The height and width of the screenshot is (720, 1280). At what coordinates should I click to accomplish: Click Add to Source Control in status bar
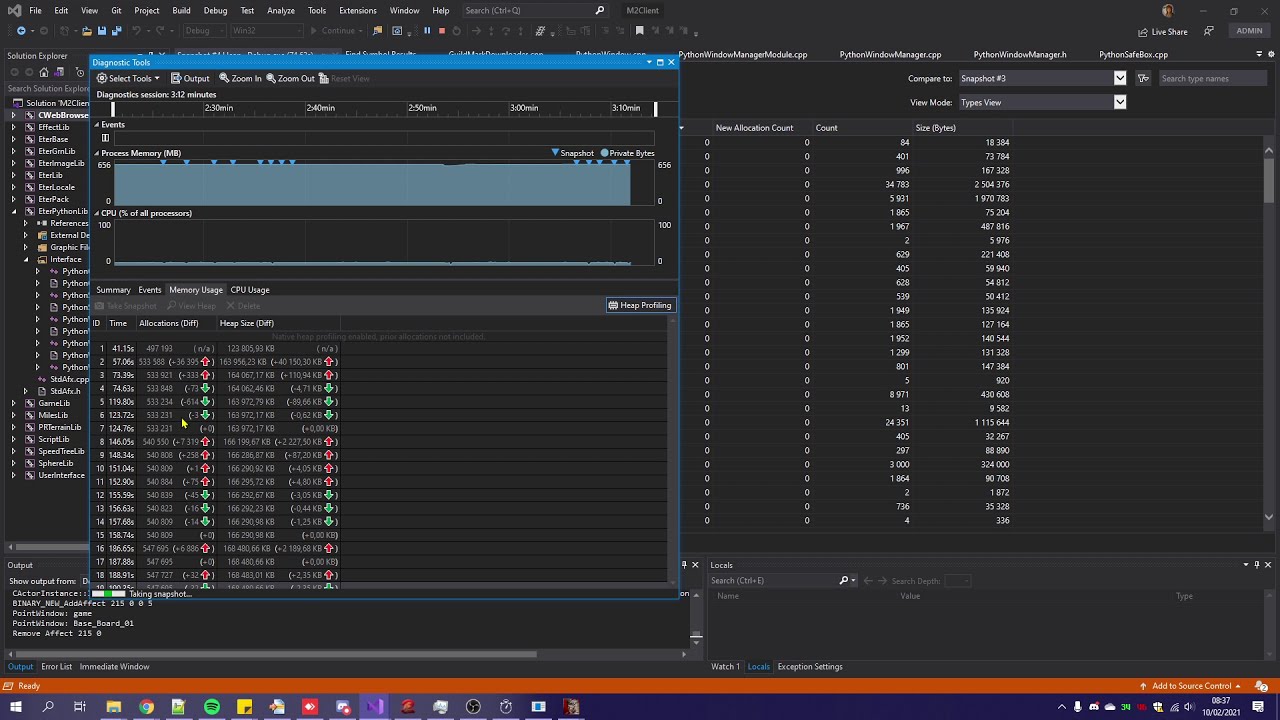point(1192,686)
